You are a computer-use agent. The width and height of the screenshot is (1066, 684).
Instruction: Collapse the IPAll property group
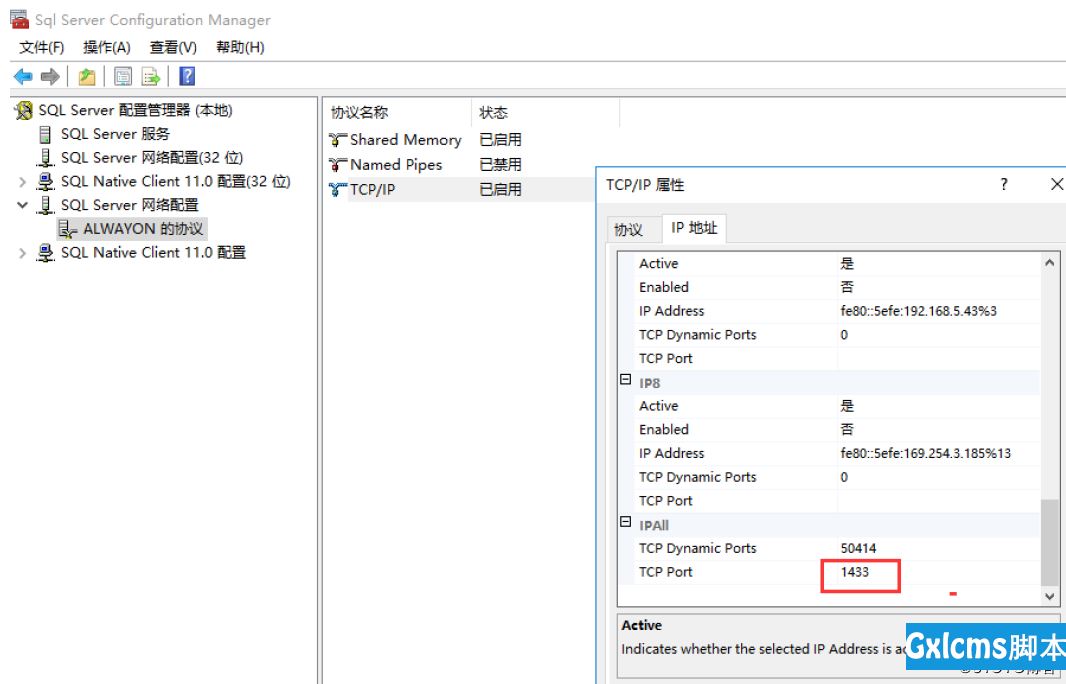(x=625, y=521)
